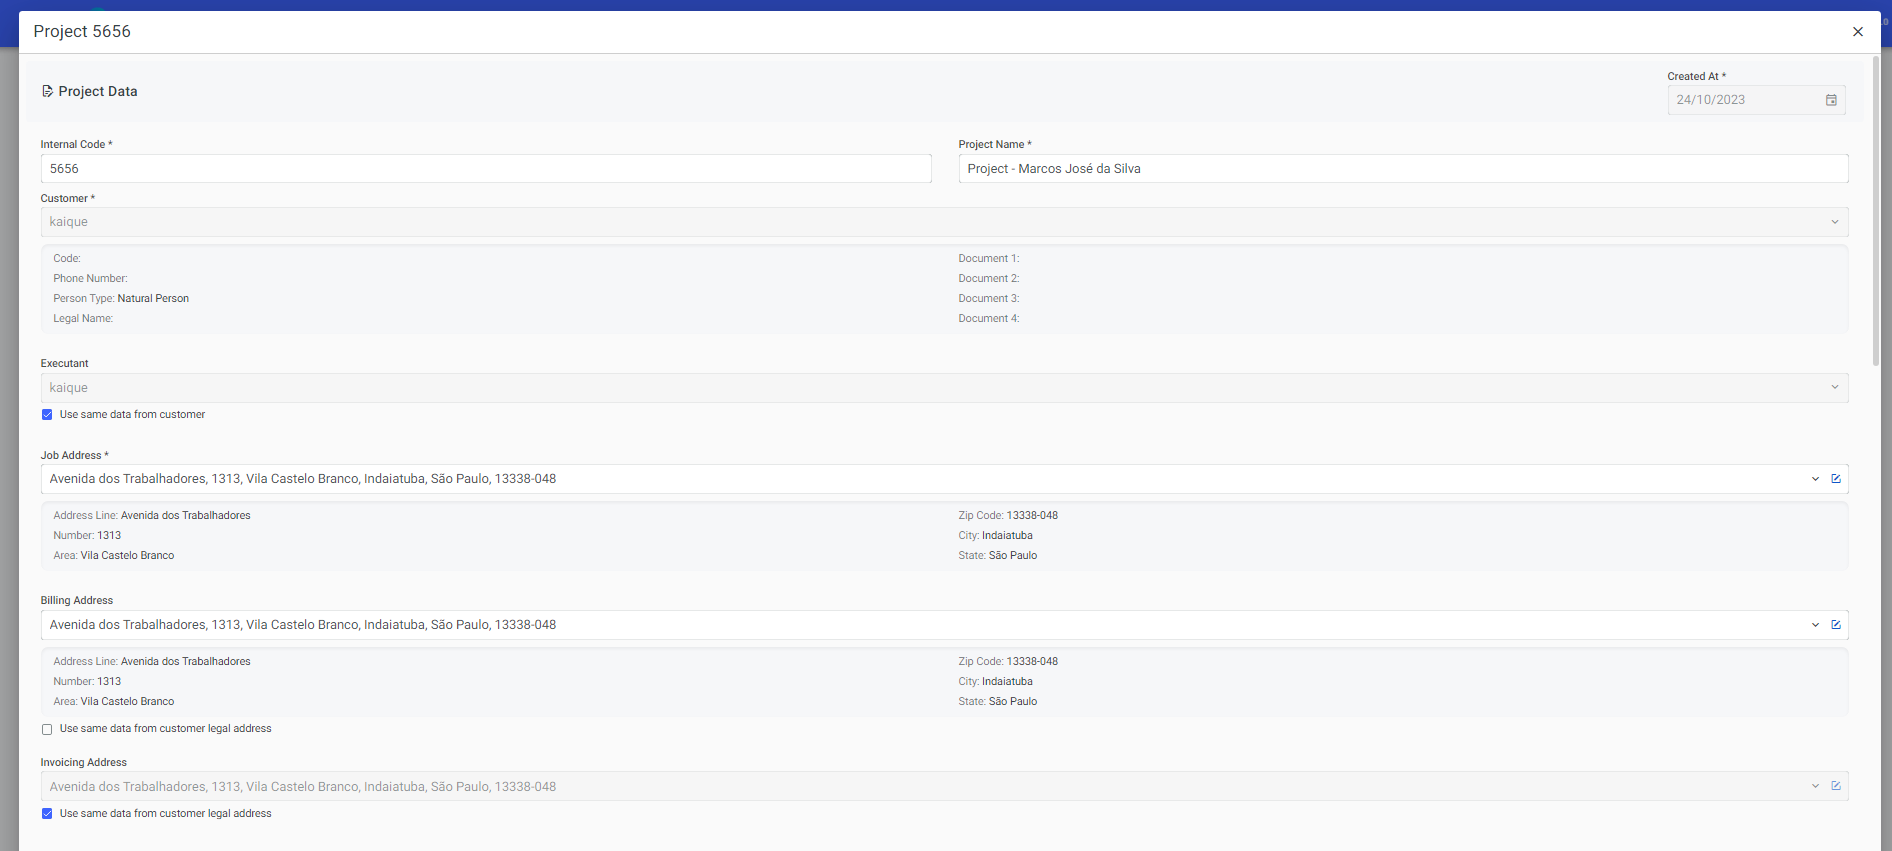Click the Project Name text field

click(x=1402, y=169)
